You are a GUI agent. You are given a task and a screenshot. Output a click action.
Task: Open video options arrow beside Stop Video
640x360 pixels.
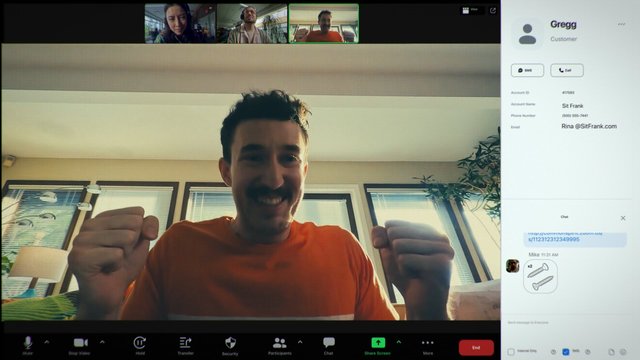click(102, 342)
